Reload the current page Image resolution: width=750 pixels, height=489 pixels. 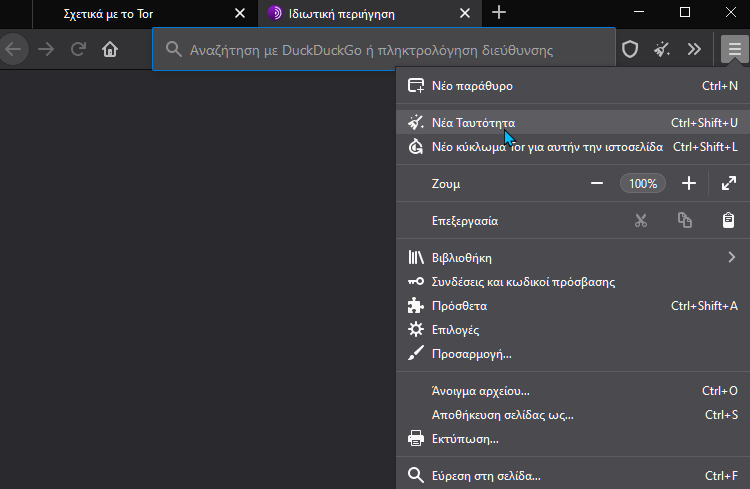(78, 49)
